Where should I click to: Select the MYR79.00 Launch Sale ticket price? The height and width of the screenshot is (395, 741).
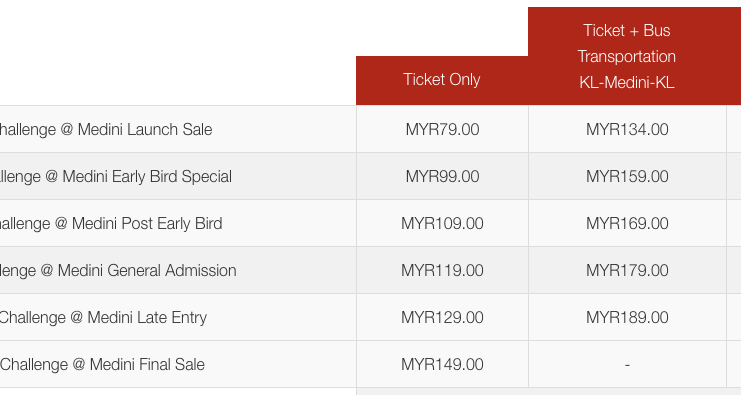click(442, 129)
